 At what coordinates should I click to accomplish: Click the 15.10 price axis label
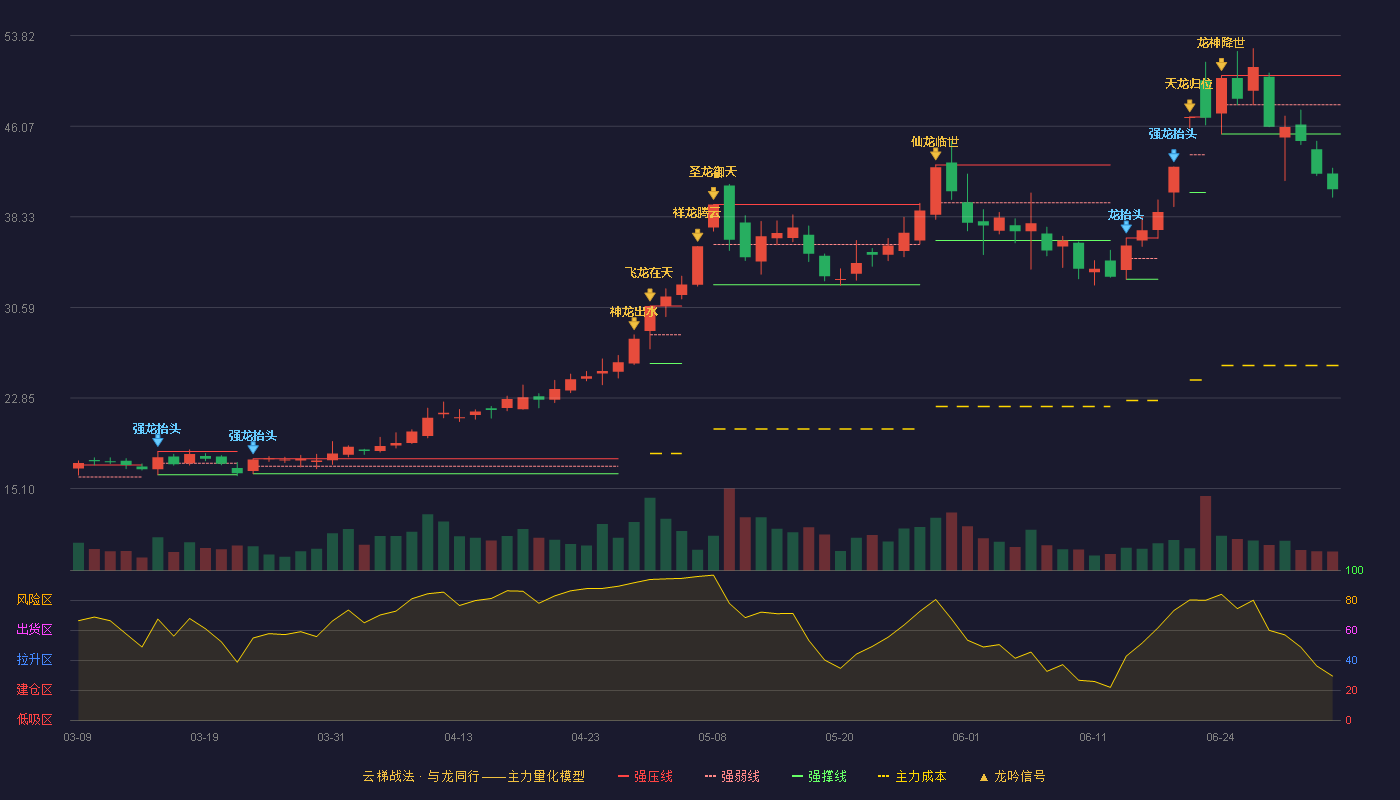tap(20, 490)
